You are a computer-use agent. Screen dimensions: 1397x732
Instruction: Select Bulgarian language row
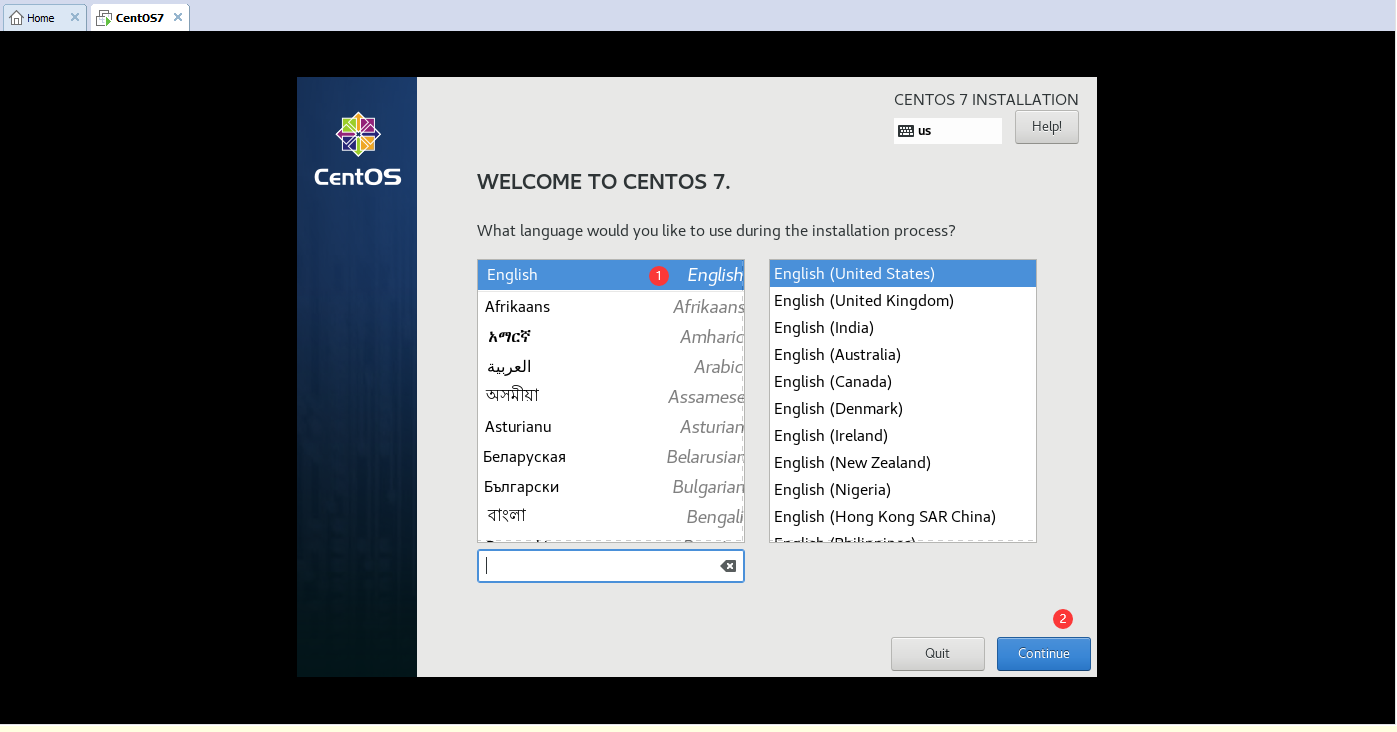(611, 486)
